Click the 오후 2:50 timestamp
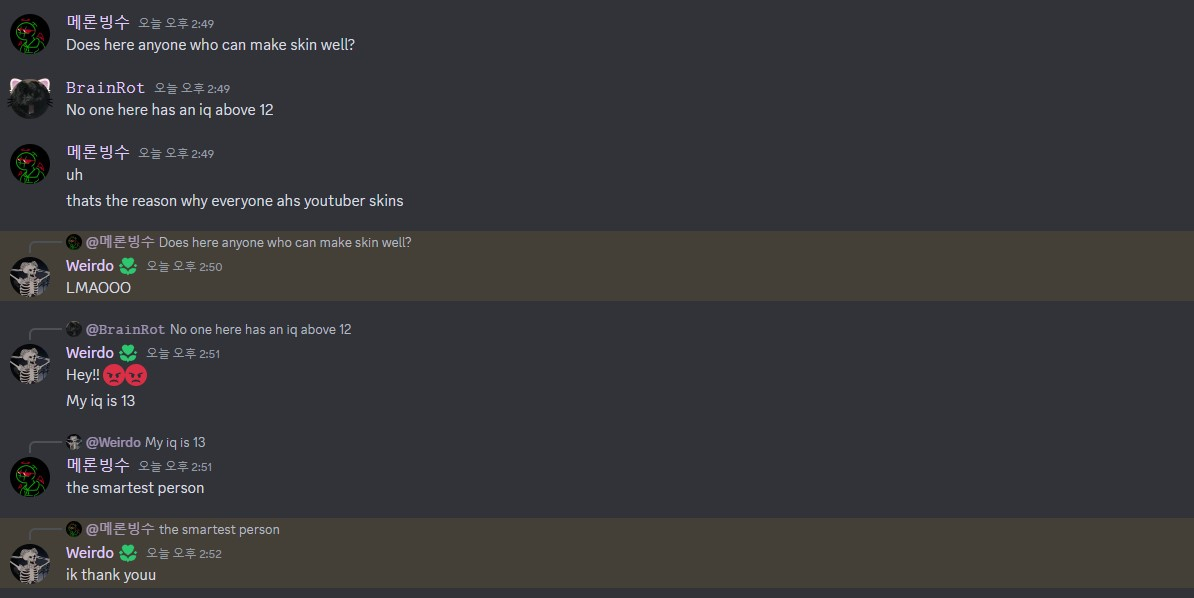 (184, 267)
